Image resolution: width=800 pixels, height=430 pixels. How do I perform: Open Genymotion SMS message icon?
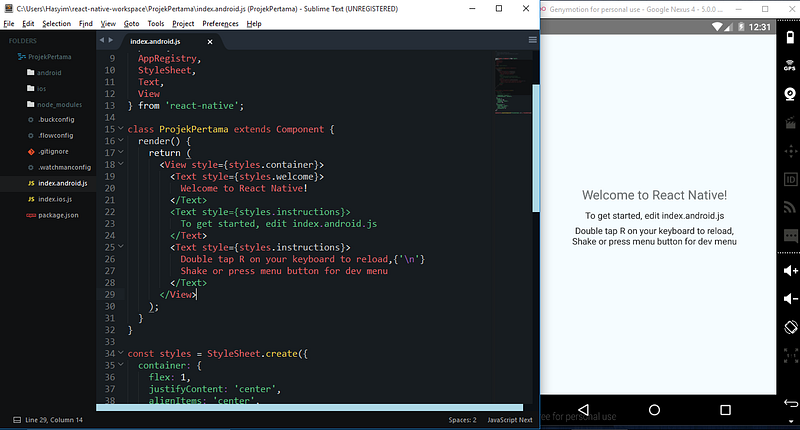790,235
